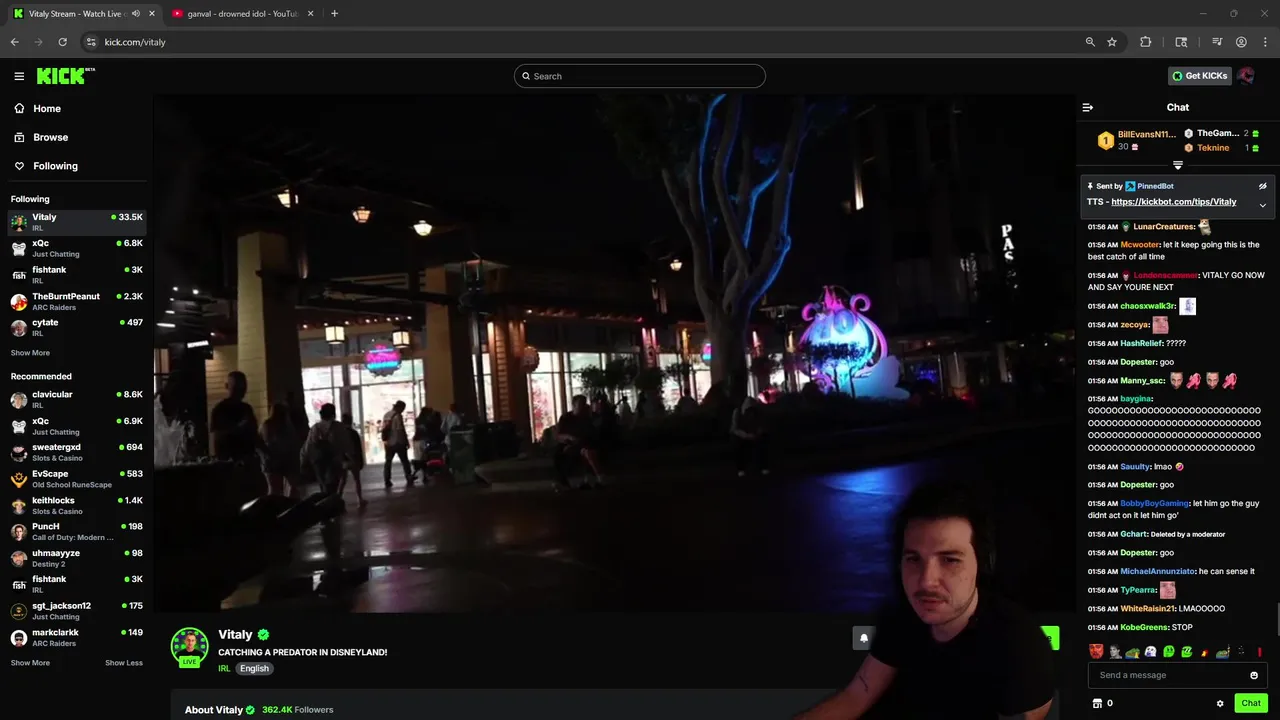Click LunarCreatures username in chat
The width and height of the screenshot is (1280, 720).
coord(1164,227)
